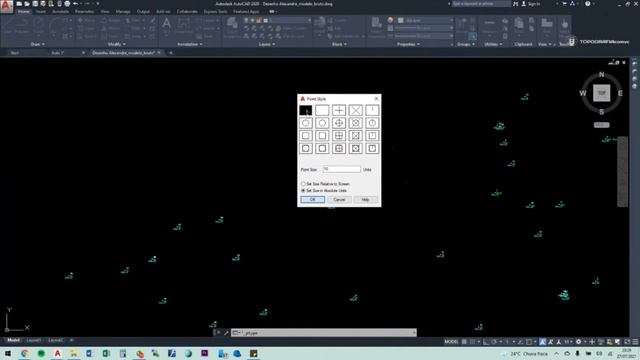640x360 pixels.
Task: Expand the Properties panel dropdown
Action: click(408, 44)
